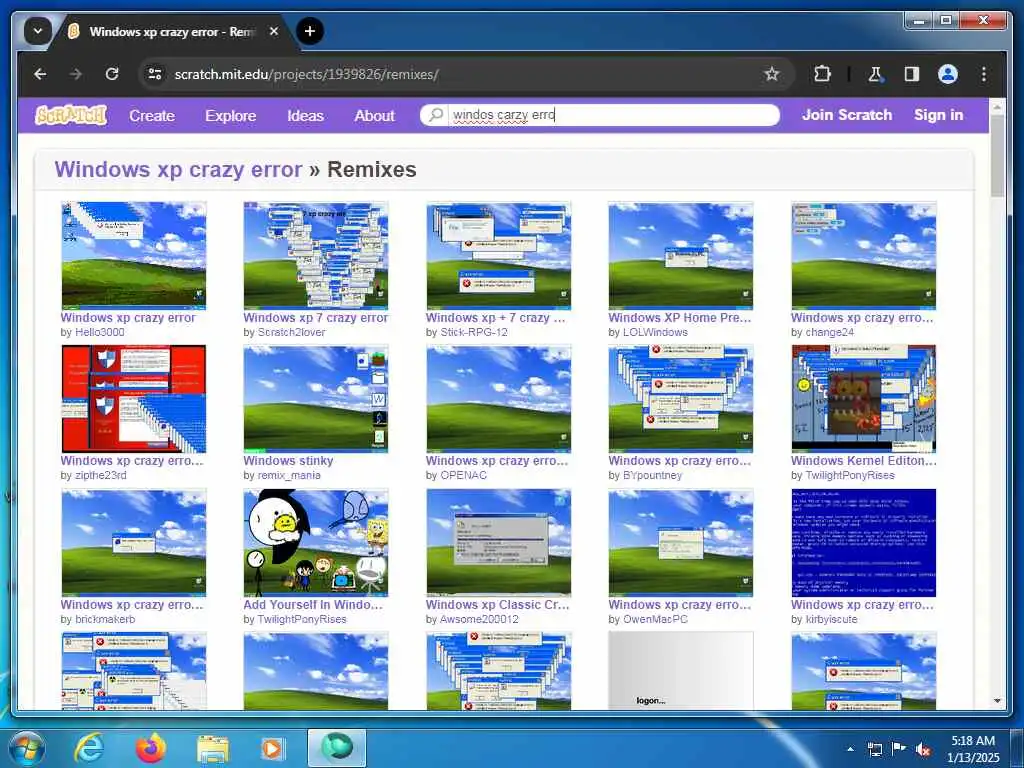Open thumbnail of project by Stick-RPG-12
This screenshot has width=1024, height=768.
pyautogui.click(x=498, y=255)
